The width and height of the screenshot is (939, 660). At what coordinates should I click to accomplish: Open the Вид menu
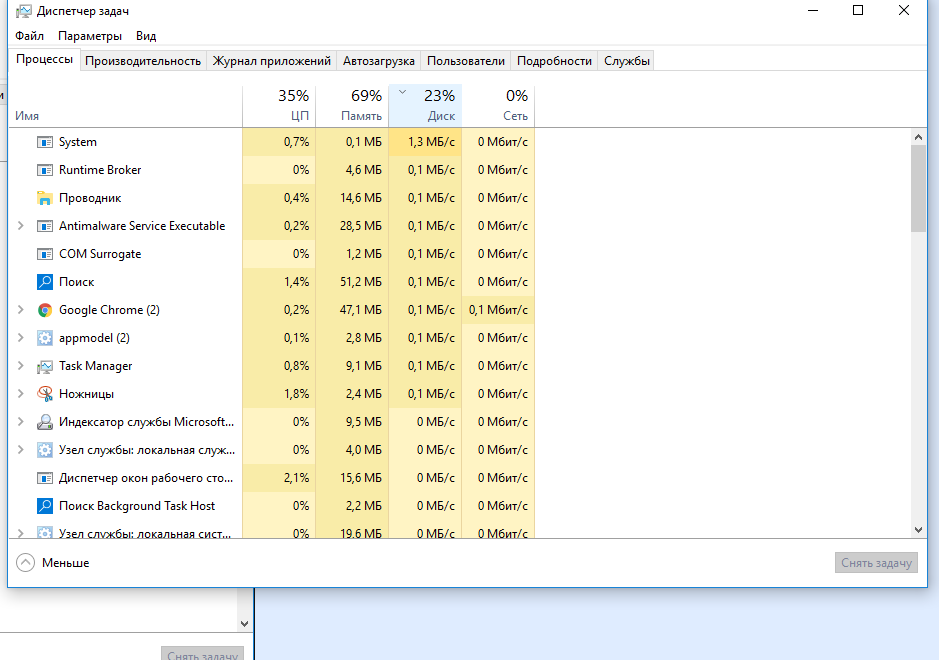[146, 36]
